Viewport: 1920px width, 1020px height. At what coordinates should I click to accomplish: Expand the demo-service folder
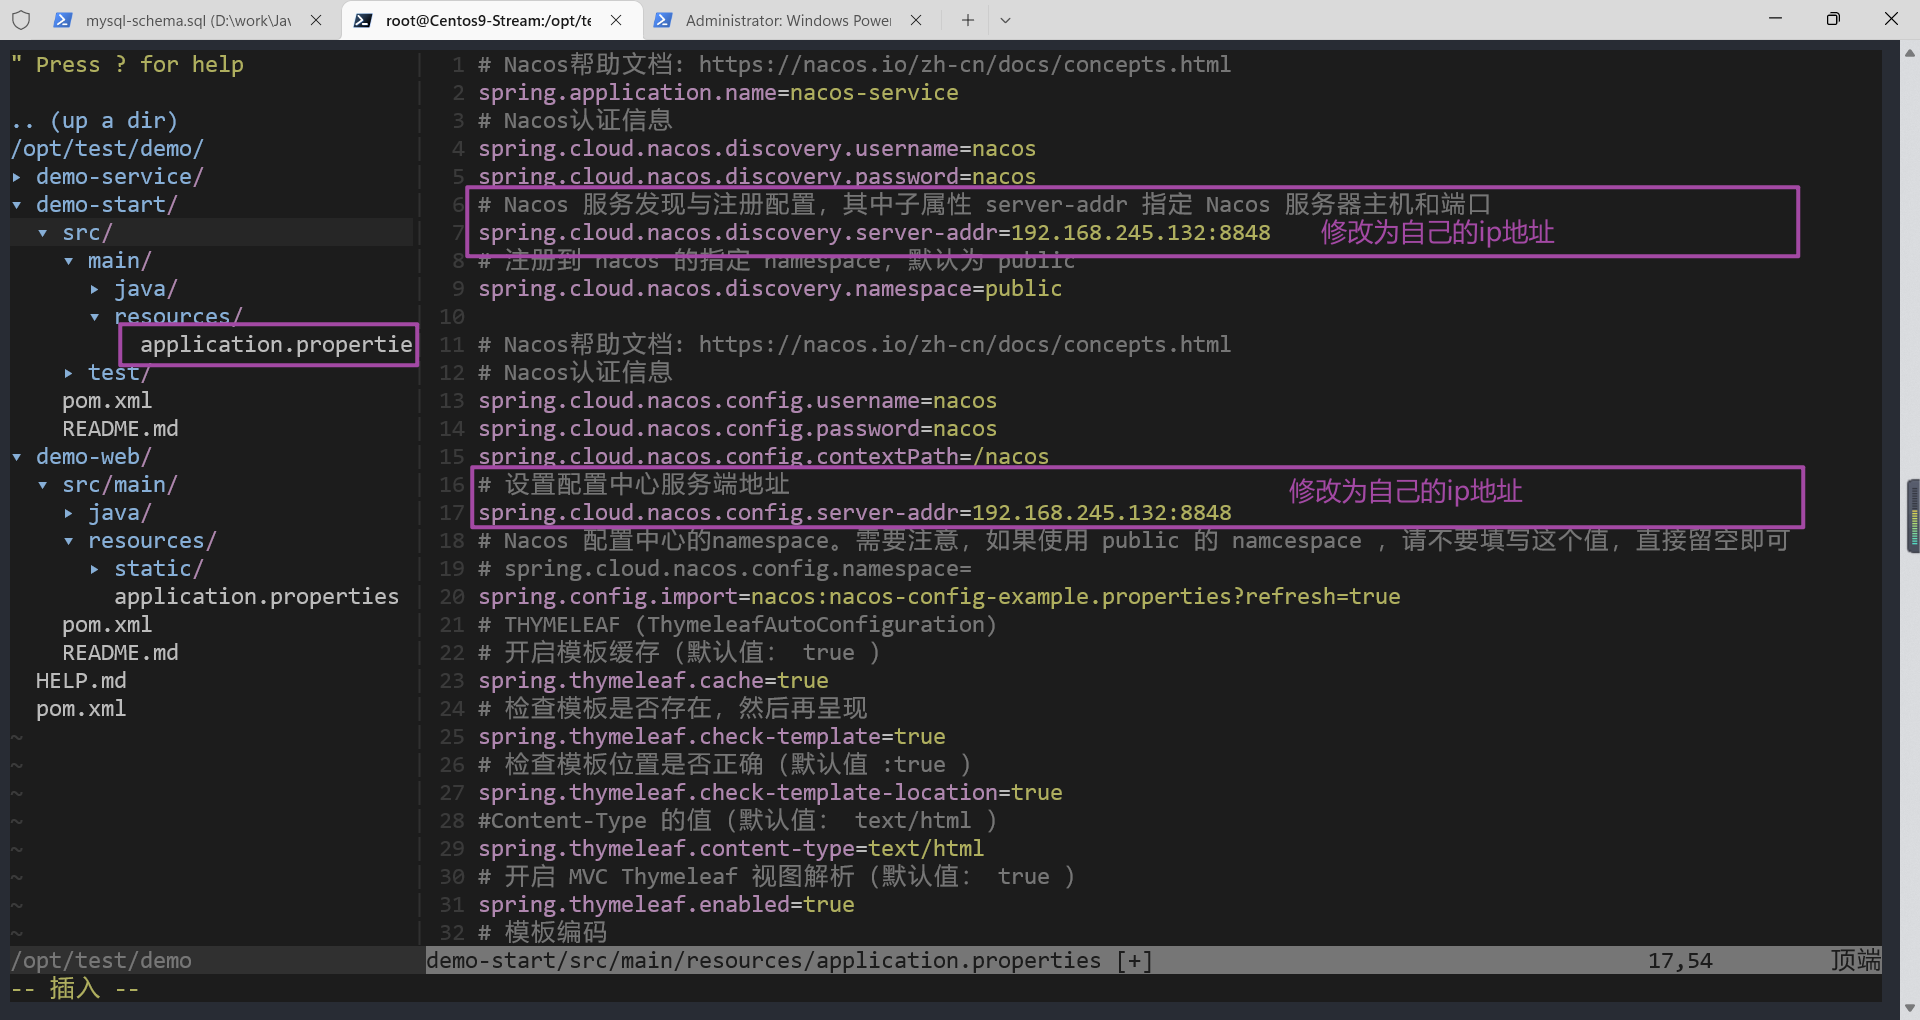(x=119, y=177)
